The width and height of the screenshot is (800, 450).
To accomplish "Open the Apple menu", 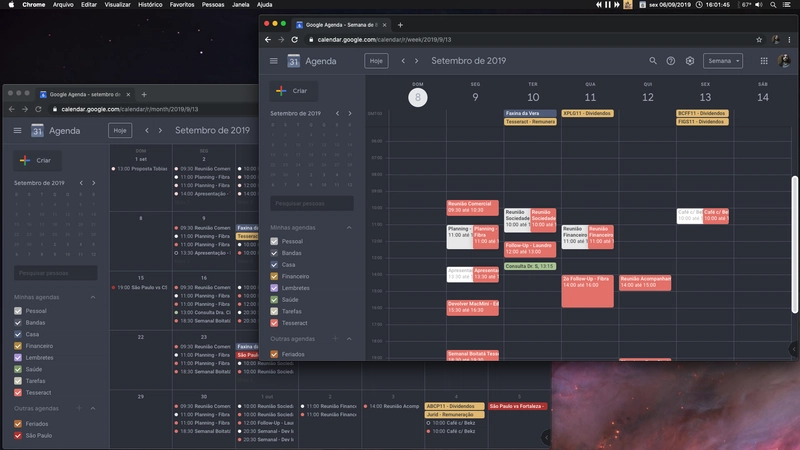I will 11,5.
